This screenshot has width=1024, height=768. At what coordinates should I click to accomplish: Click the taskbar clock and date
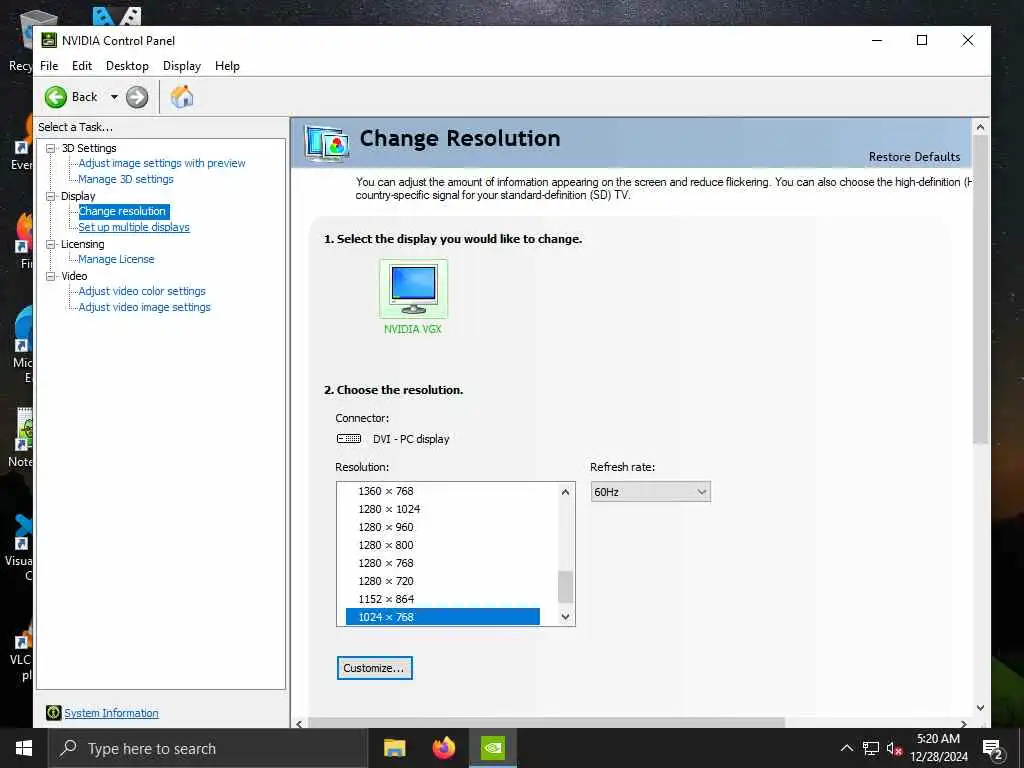pyautogui.click(x=938, y=748)
